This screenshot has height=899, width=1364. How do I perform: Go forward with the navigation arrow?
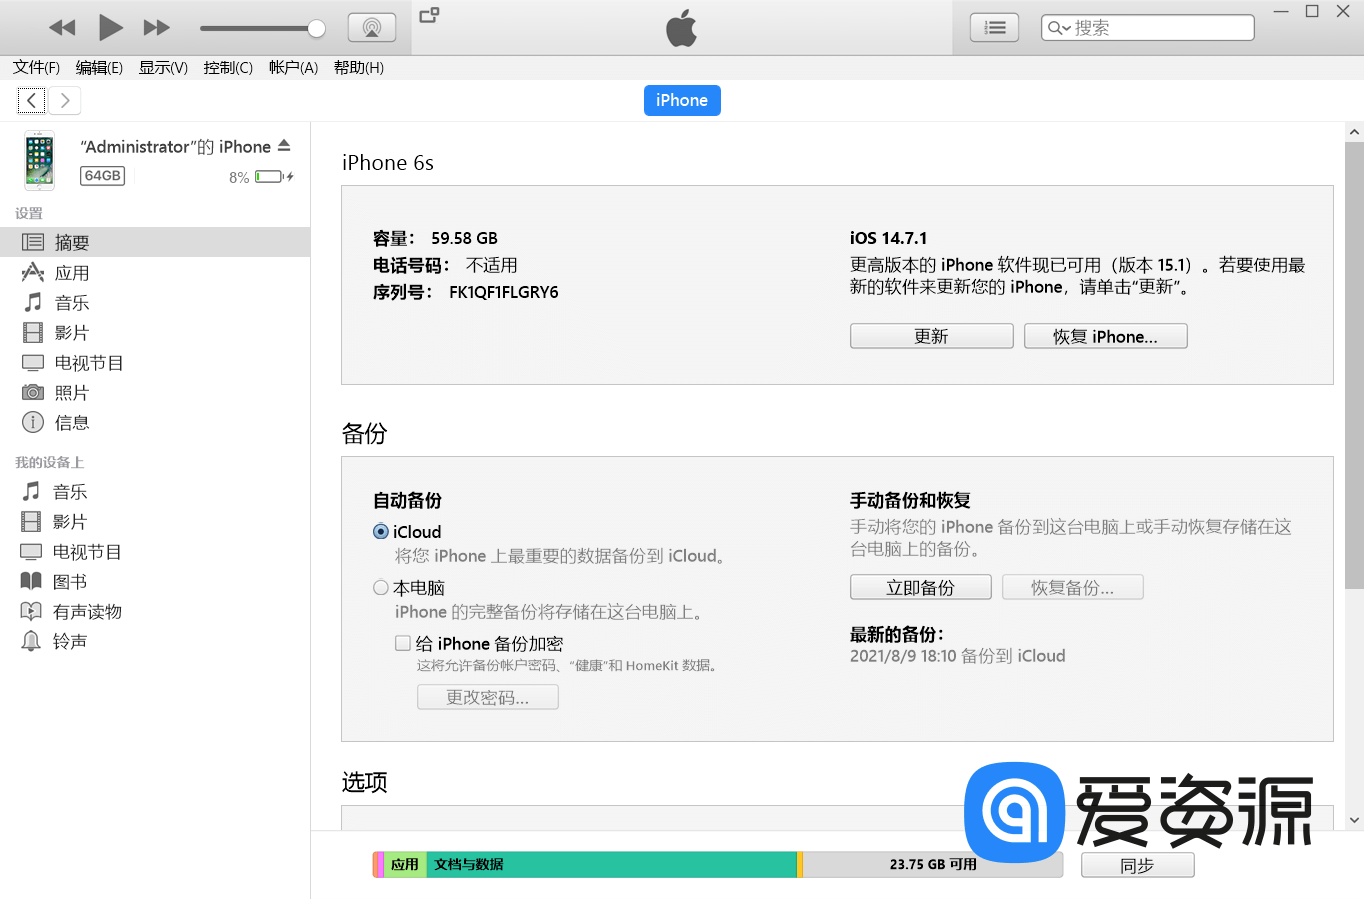[x=63, y=100]
